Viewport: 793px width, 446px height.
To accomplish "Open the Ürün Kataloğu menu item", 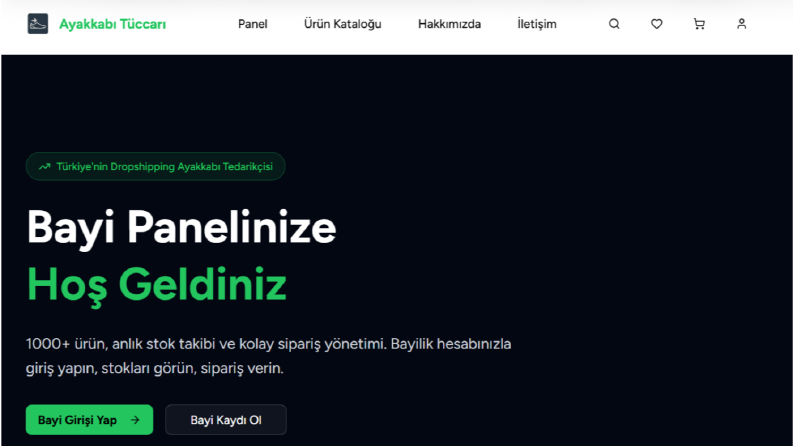I will [x=342, y=24].
